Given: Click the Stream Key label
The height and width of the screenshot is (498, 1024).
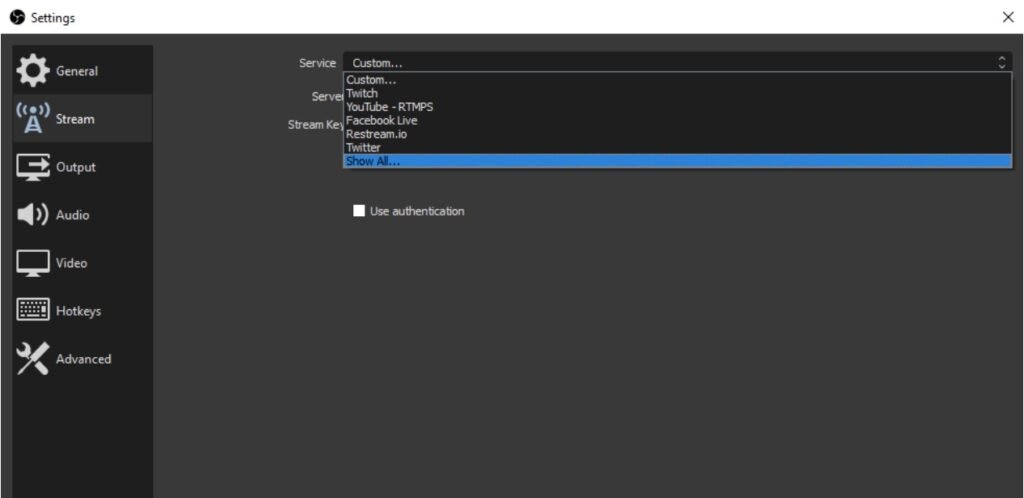Looking at the screenshot, I should 315,125.
